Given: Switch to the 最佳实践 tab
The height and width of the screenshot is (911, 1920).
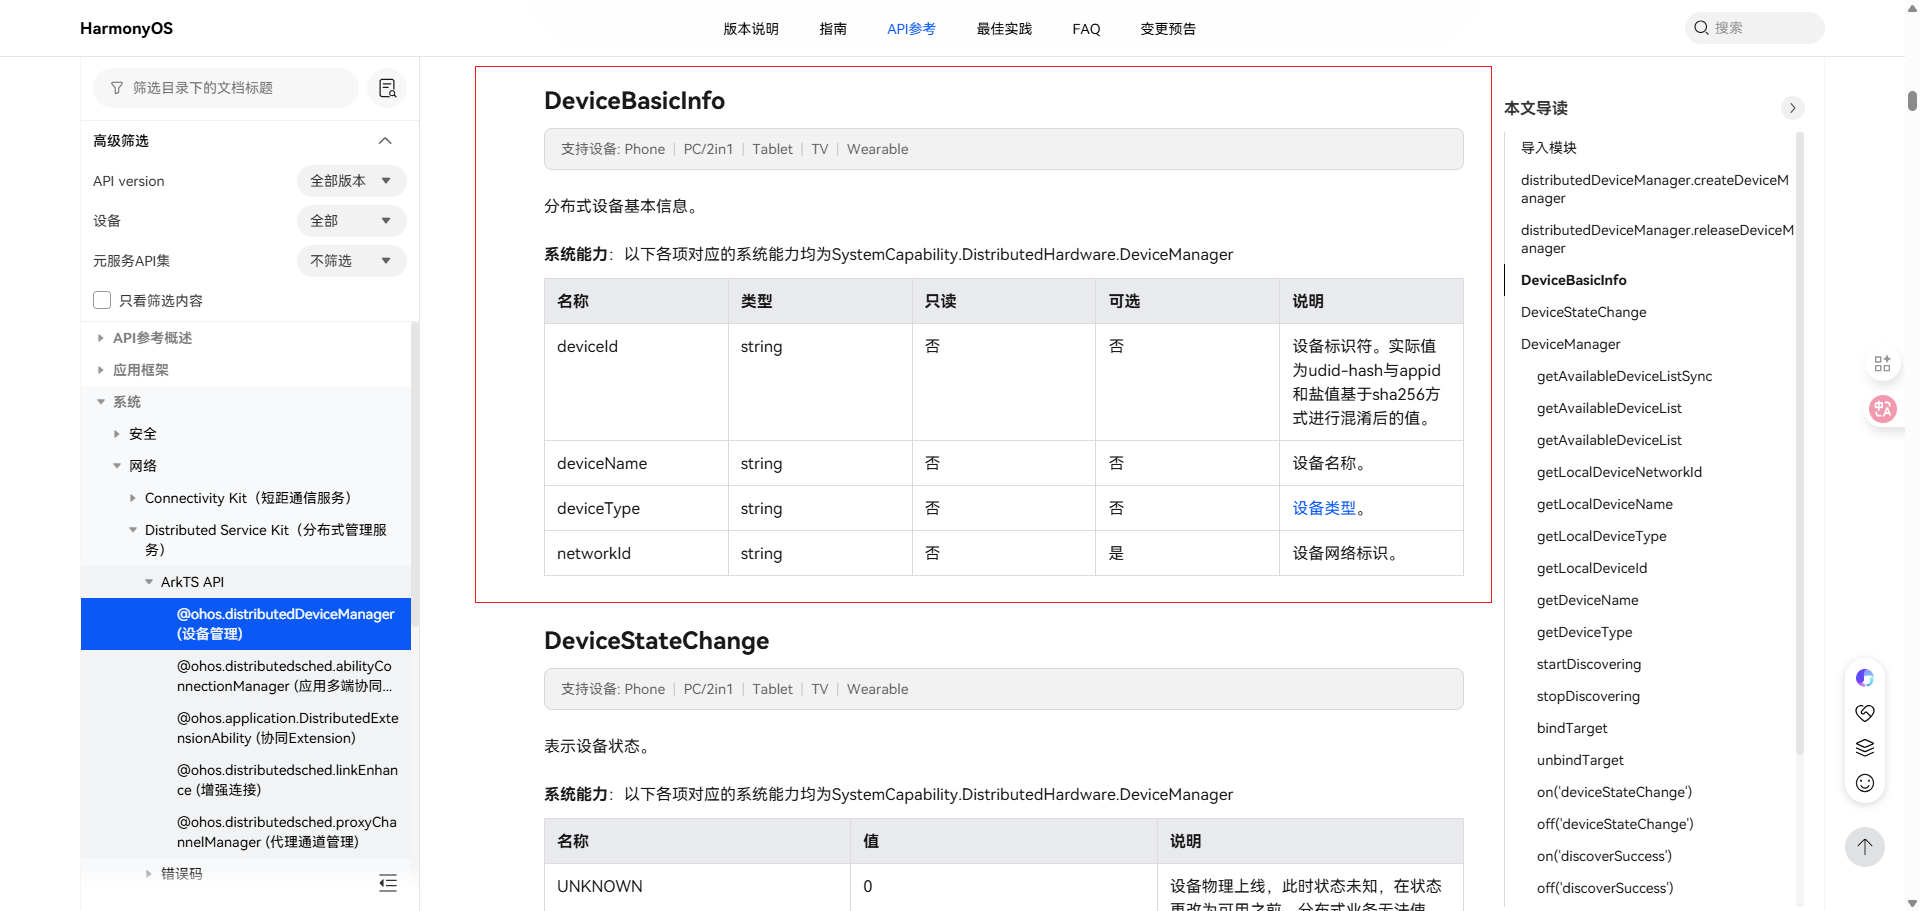Looking at the screenshot, I should click(1004, 29).
